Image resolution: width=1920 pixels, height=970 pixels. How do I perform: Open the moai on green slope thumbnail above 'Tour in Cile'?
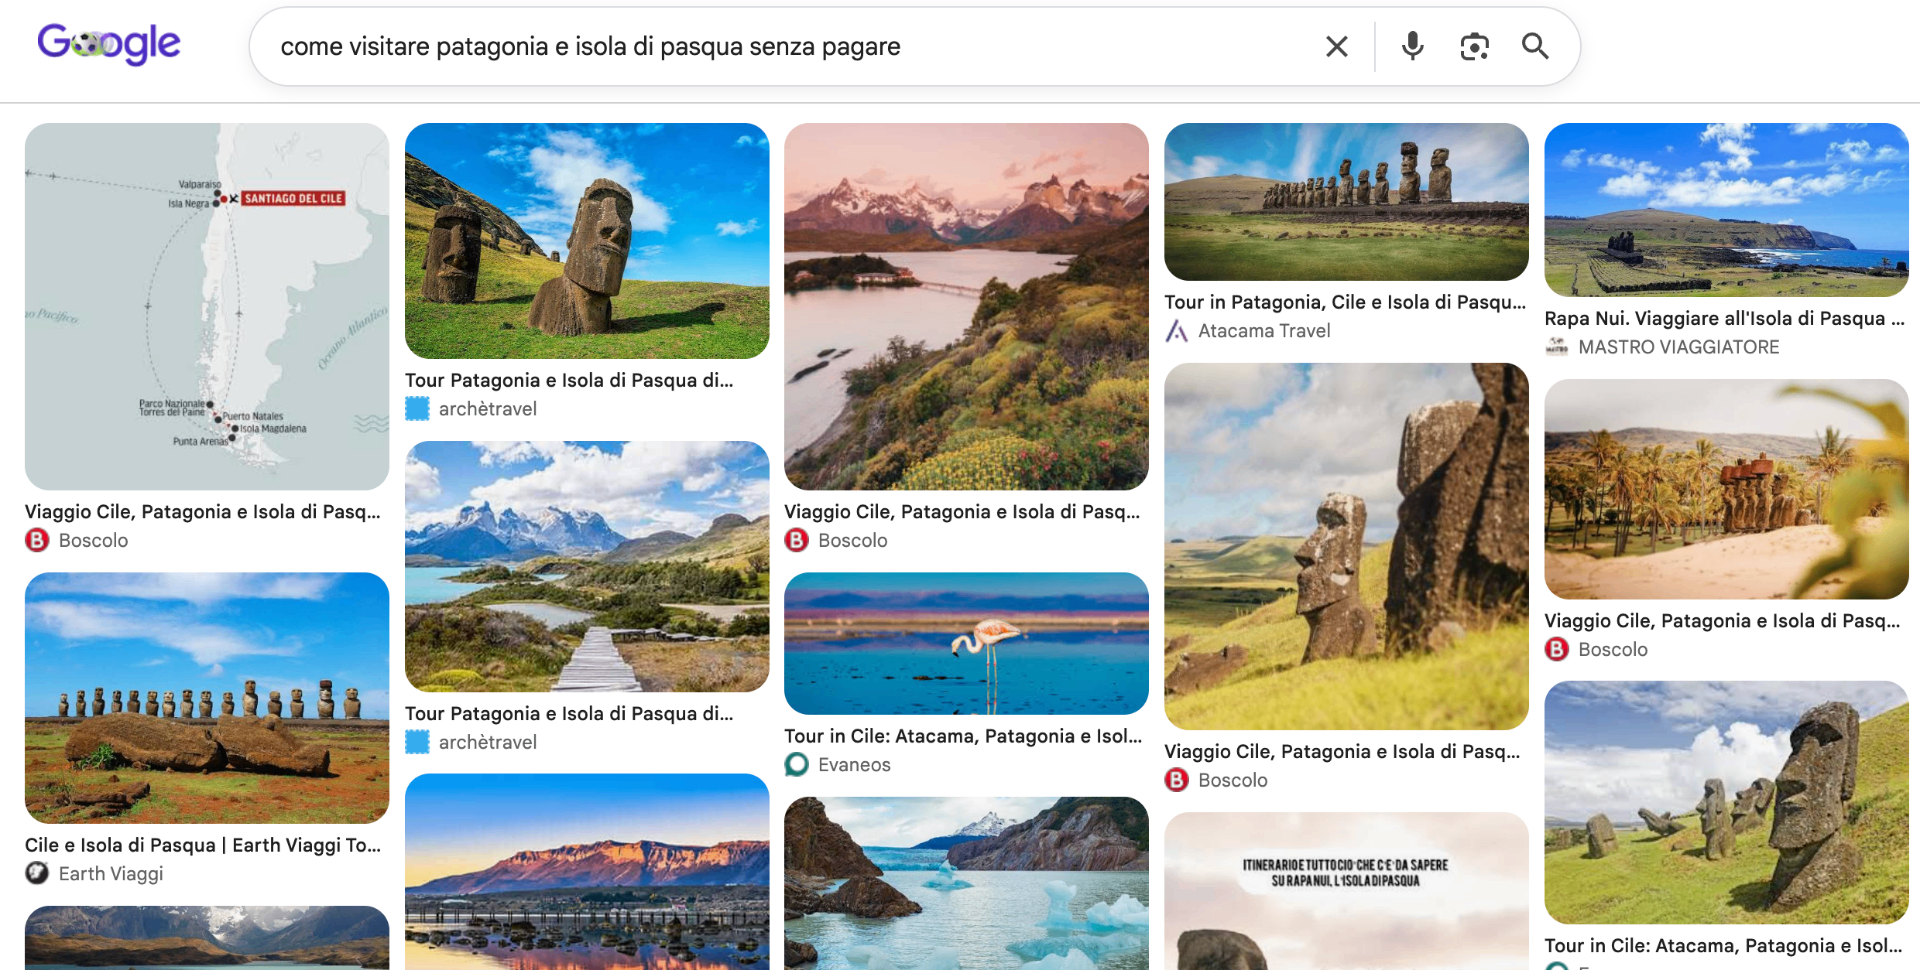point(1726,802)
